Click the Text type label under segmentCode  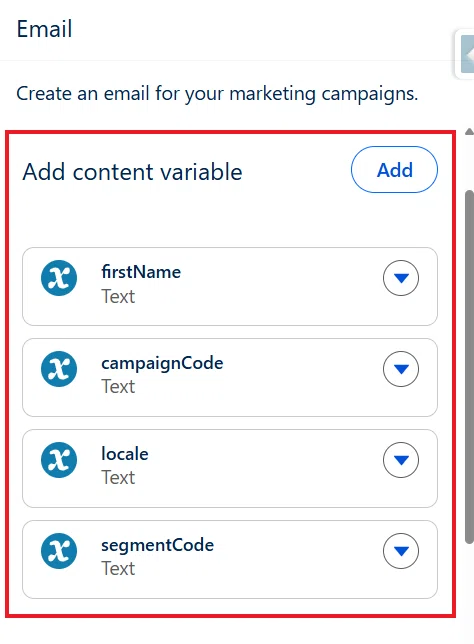[118, 569]
